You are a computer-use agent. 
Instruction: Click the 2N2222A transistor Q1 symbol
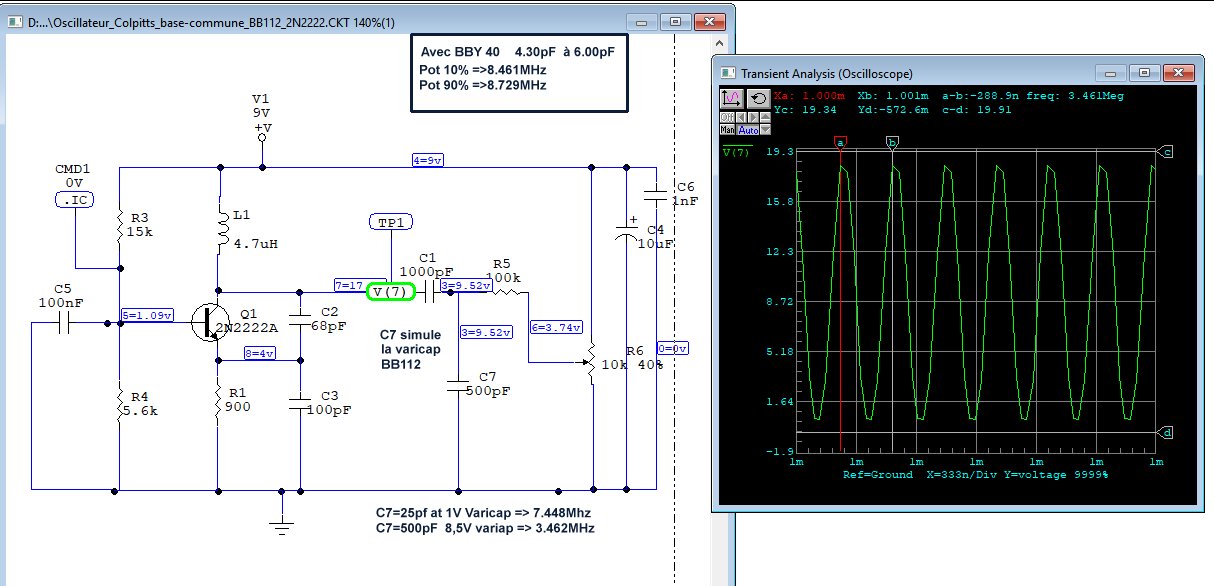[211, 323]
